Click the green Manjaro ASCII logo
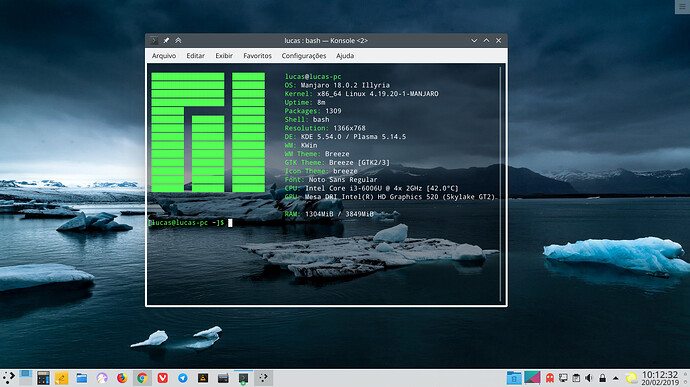Image resolution: width=690 pixels, height=387 pixels. point(208,132)
